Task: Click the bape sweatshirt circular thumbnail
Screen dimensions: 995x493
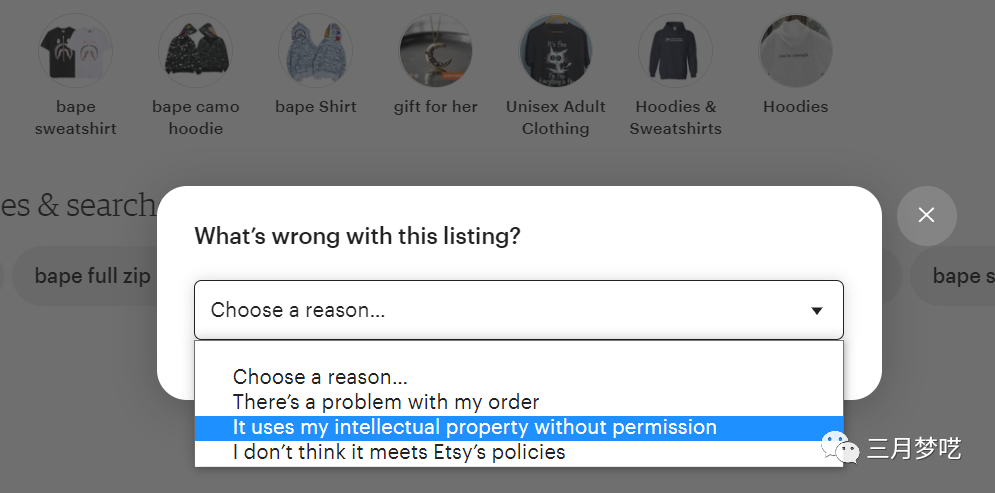Action: click(x=76, y=50)
